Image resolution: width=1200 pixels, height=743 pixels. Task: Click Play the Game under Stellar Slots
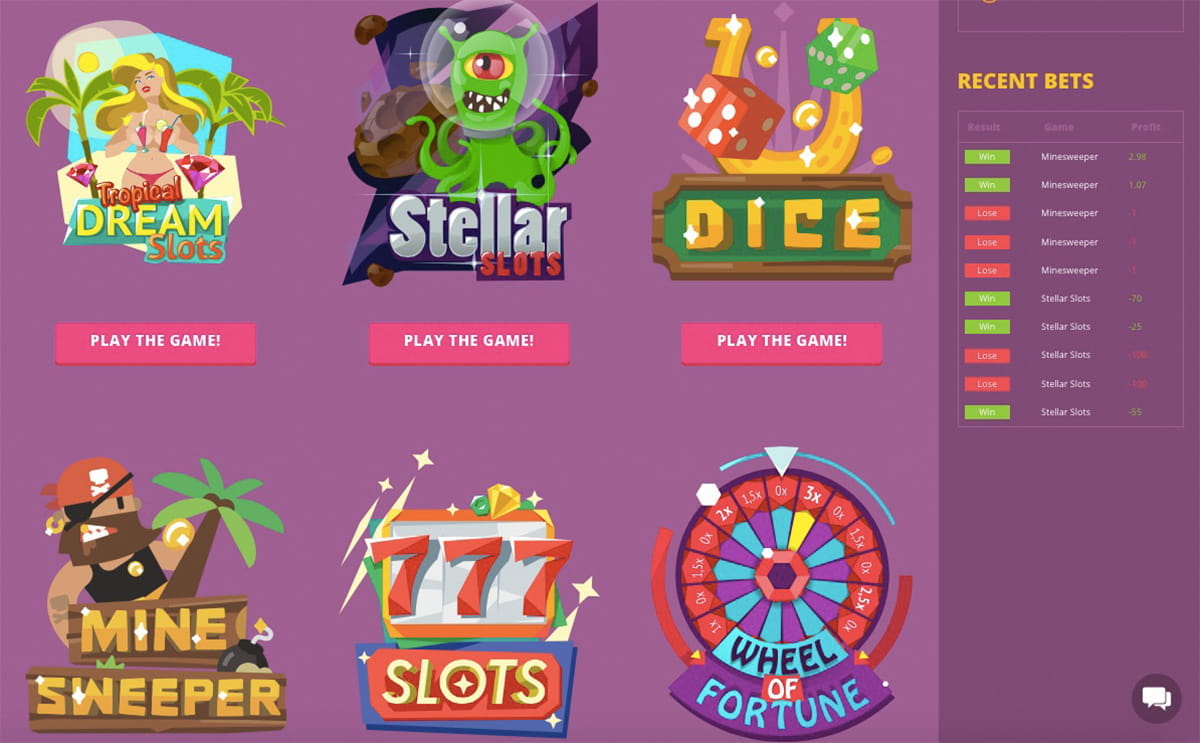[469, 342]
